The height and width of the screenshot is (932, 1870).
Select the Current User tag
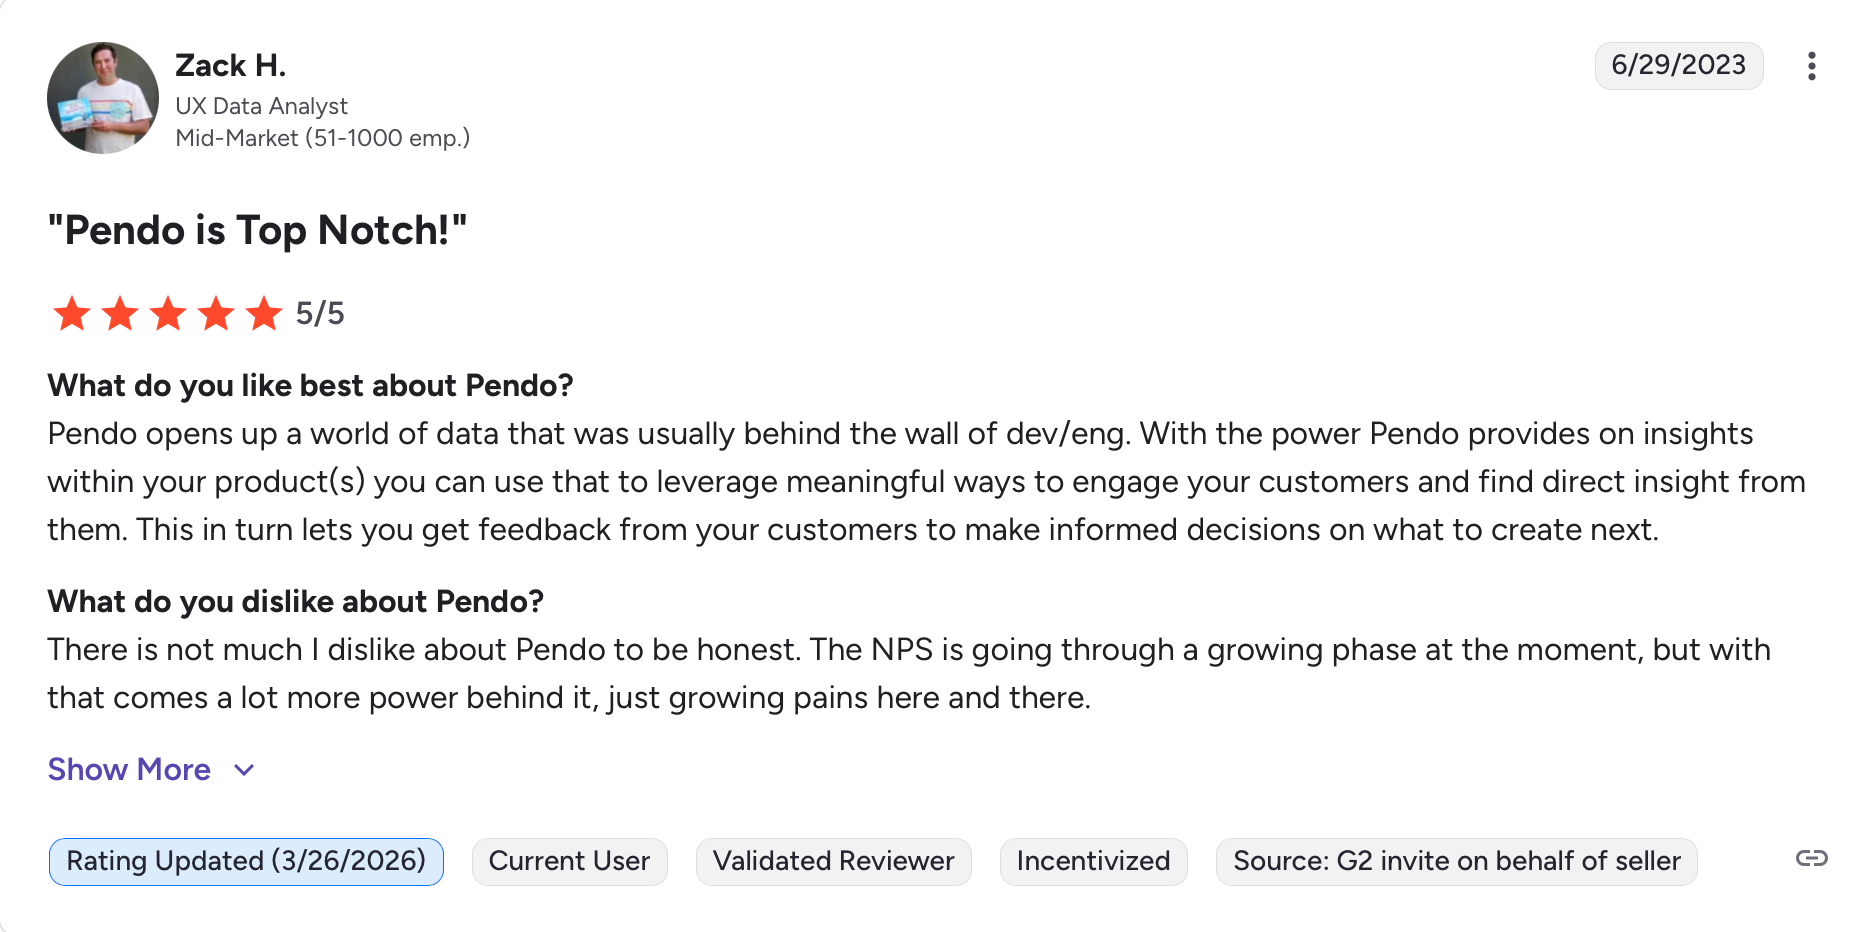[569, 861]
